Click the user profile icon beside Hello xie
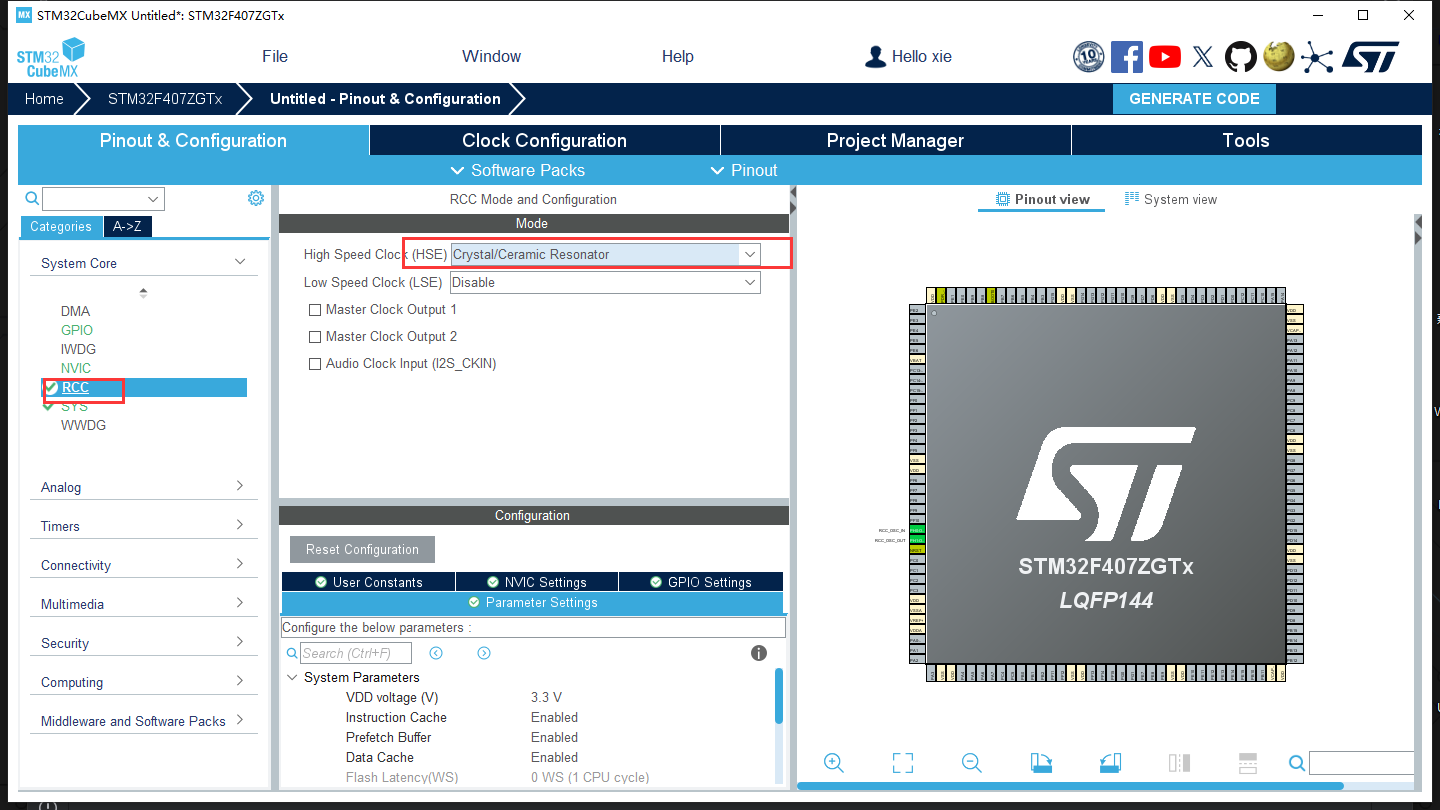The width and height of the screenshot is (1440, 810). tap(876, 57)
